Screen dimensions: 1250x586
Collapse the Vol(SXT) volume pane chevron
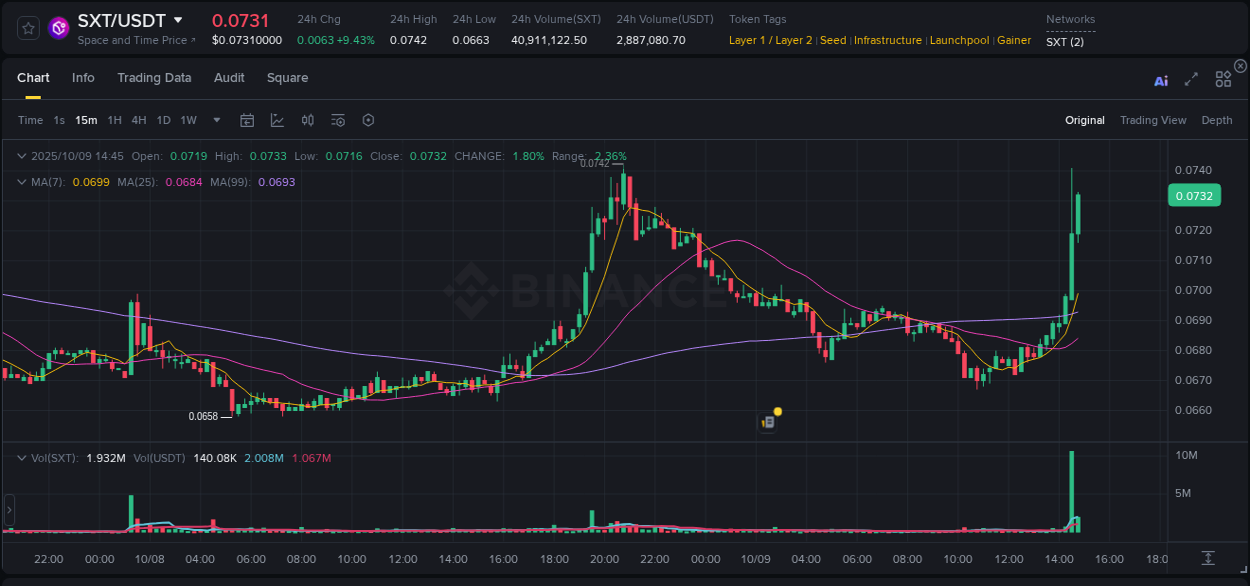point(22,457)
